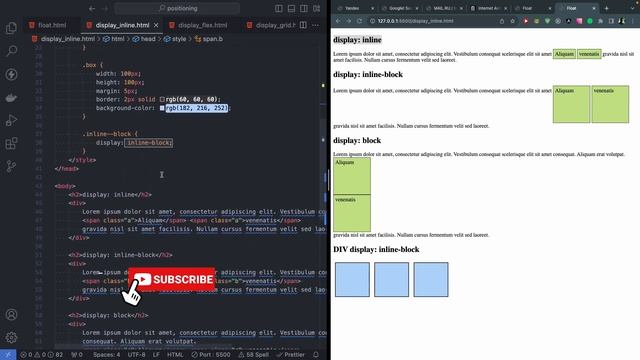
Task: Toggle the bottom panel layout icon
Action: 291,8
